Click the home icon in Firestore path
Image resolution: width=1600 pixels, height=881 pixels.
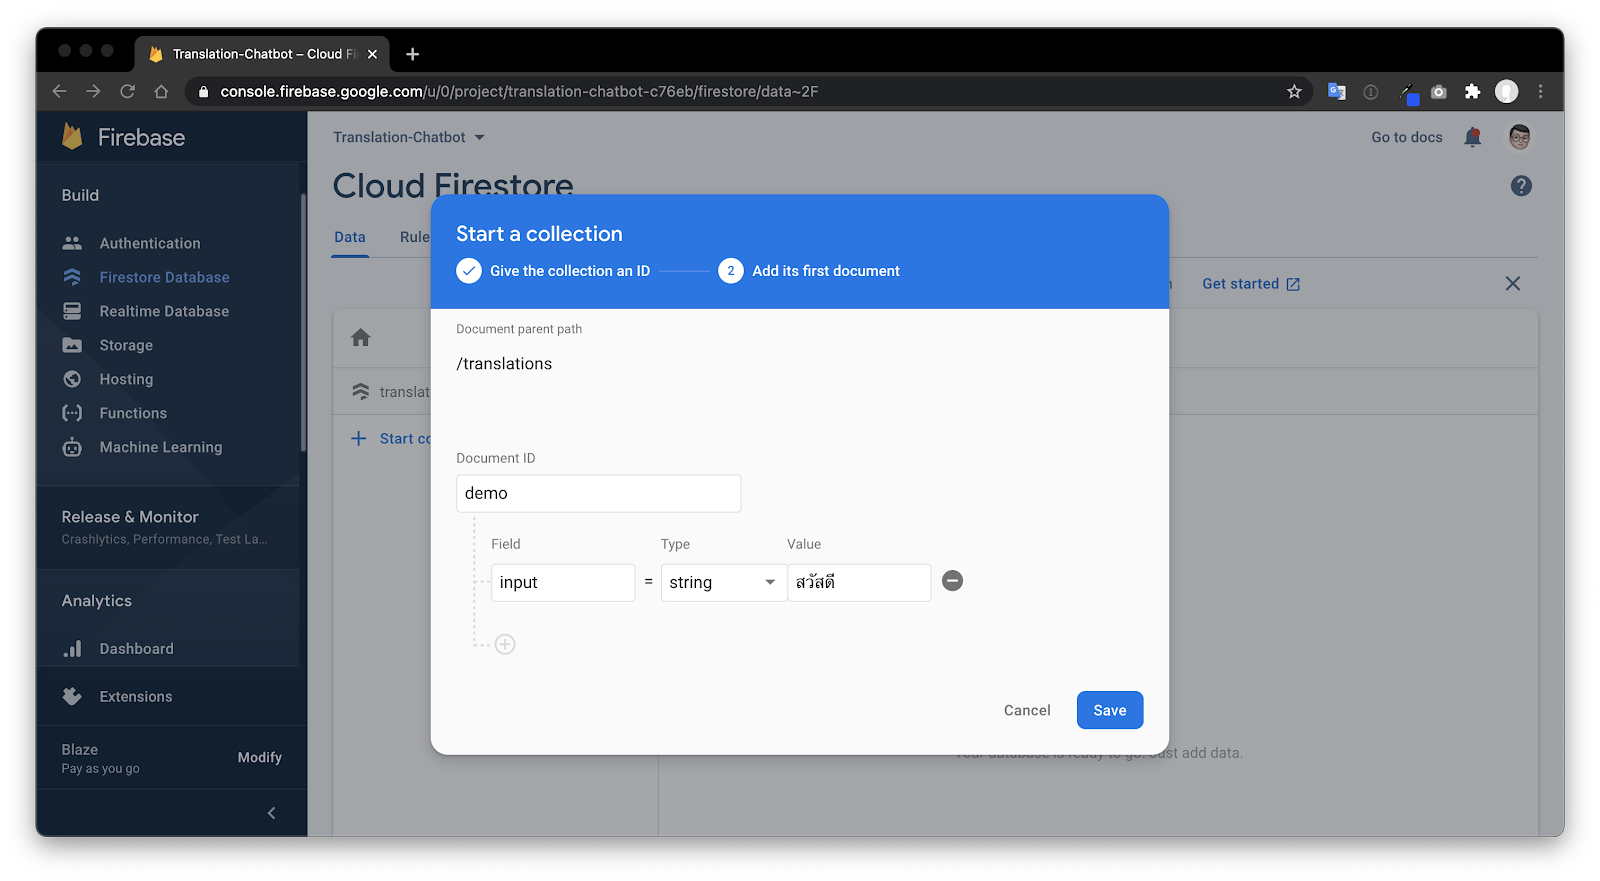(x=361, y=338)
